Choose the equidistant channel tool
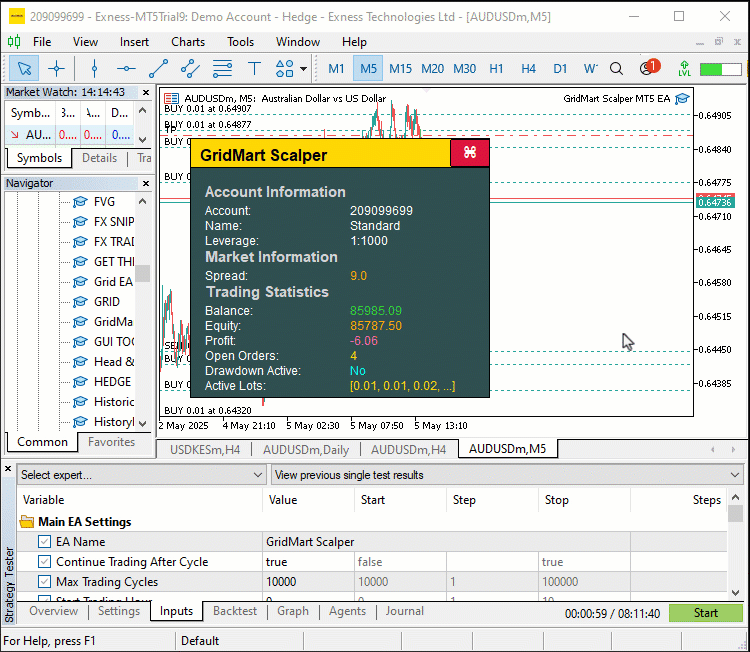The height and width of the screenshot is (652, 750). pyautogui.click(x=190, y=69)
